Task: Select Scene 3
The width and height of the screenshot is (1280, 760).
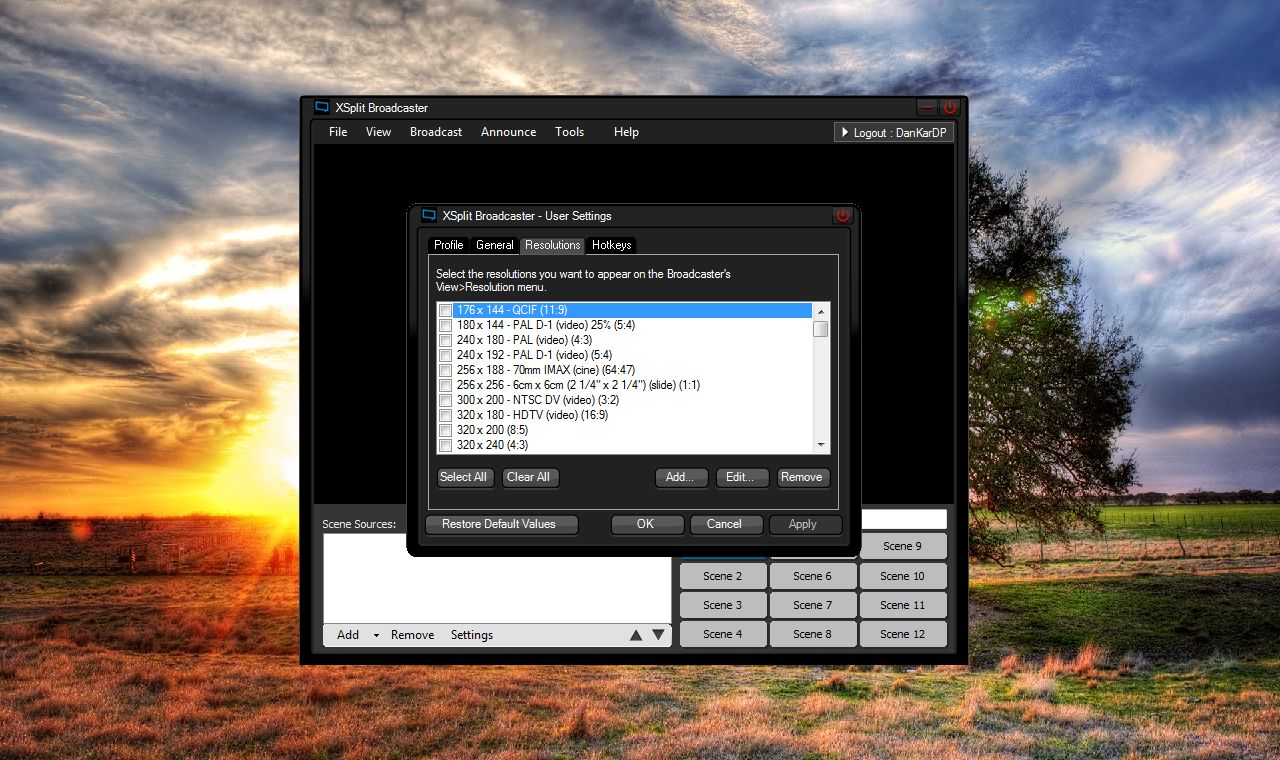Action: (x=723, y=605)
